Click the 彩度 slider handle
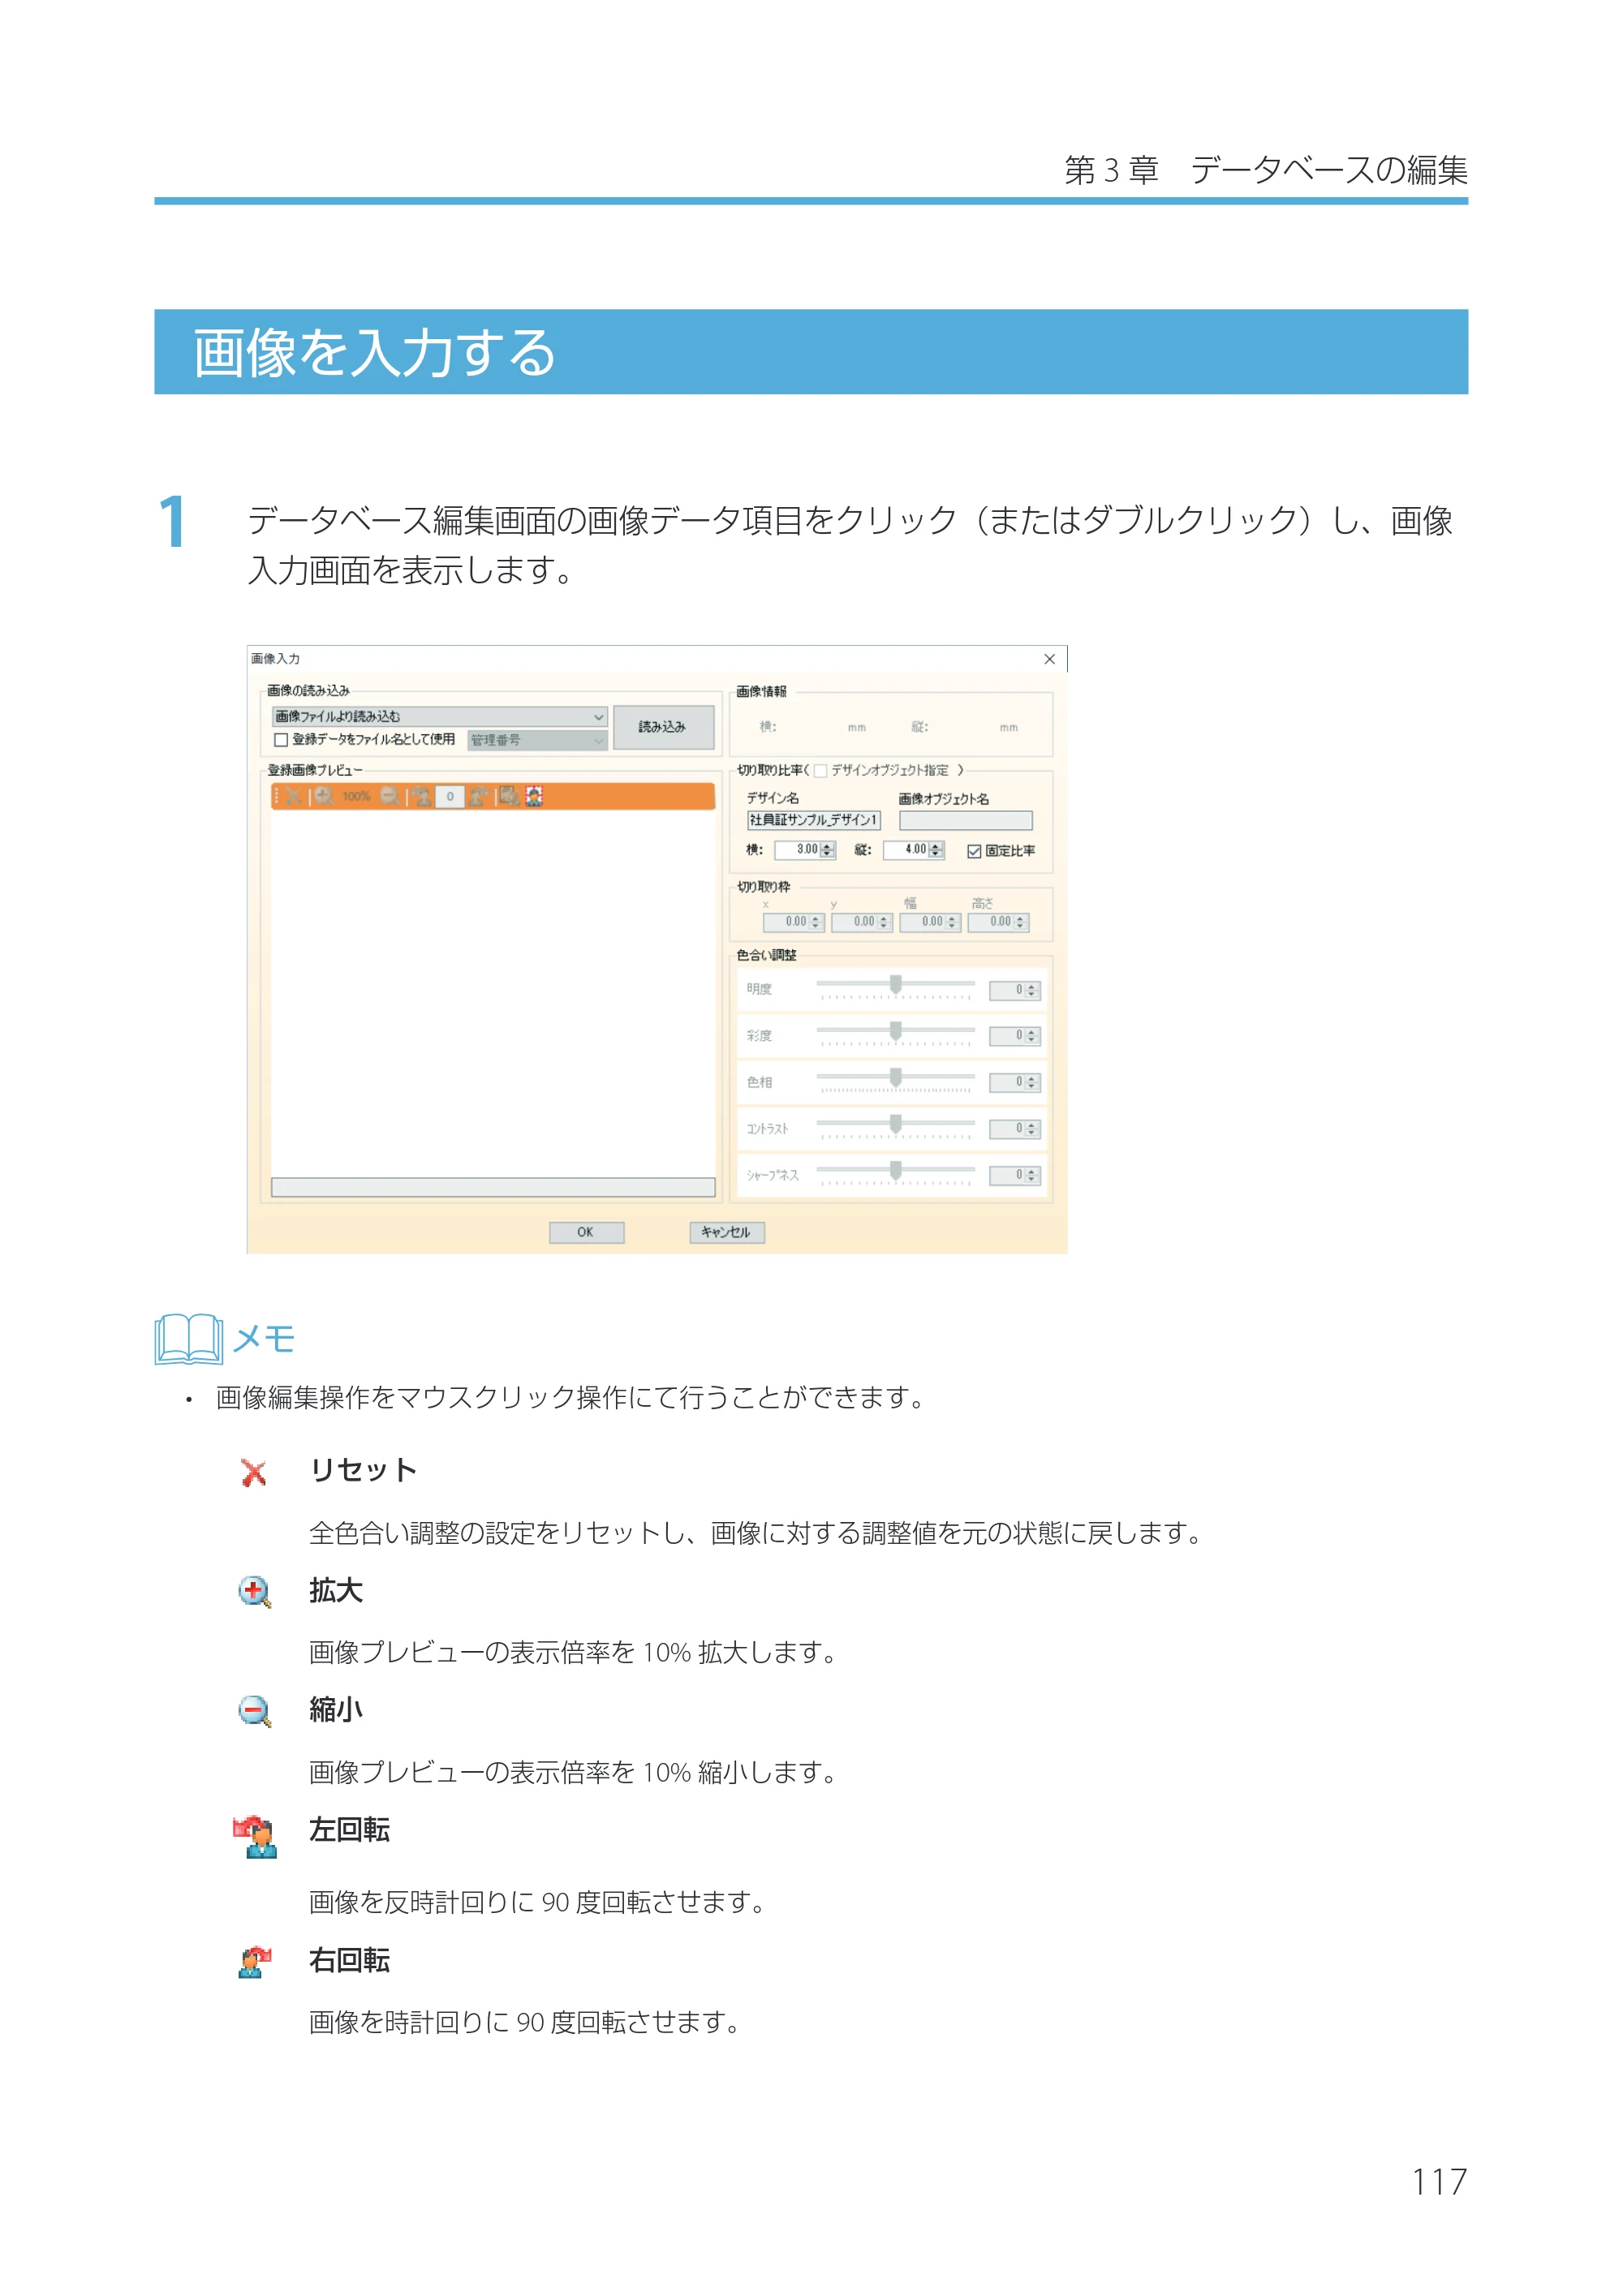This screenshot has height=2296, width=1623. (x=896, y=1031)
